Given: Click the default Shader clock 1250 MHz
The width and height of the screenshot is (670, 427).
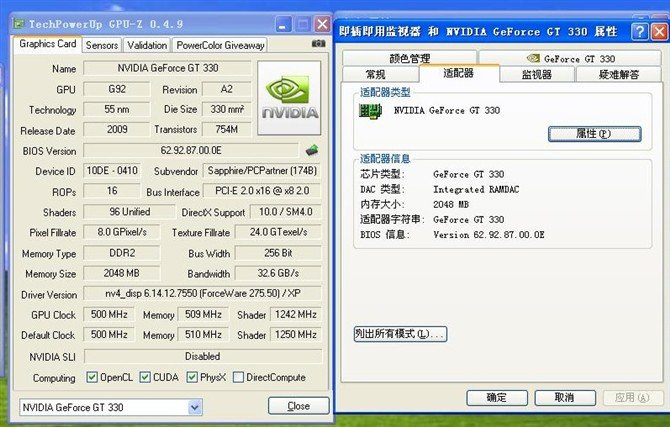Looking at the screenshot, I should [x=296, y=334].
